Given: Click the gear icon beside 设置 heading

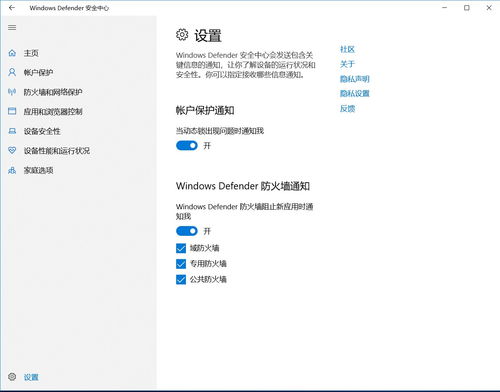Looking at the screenshot, I should pyautogui.click(x=182, y=35).
